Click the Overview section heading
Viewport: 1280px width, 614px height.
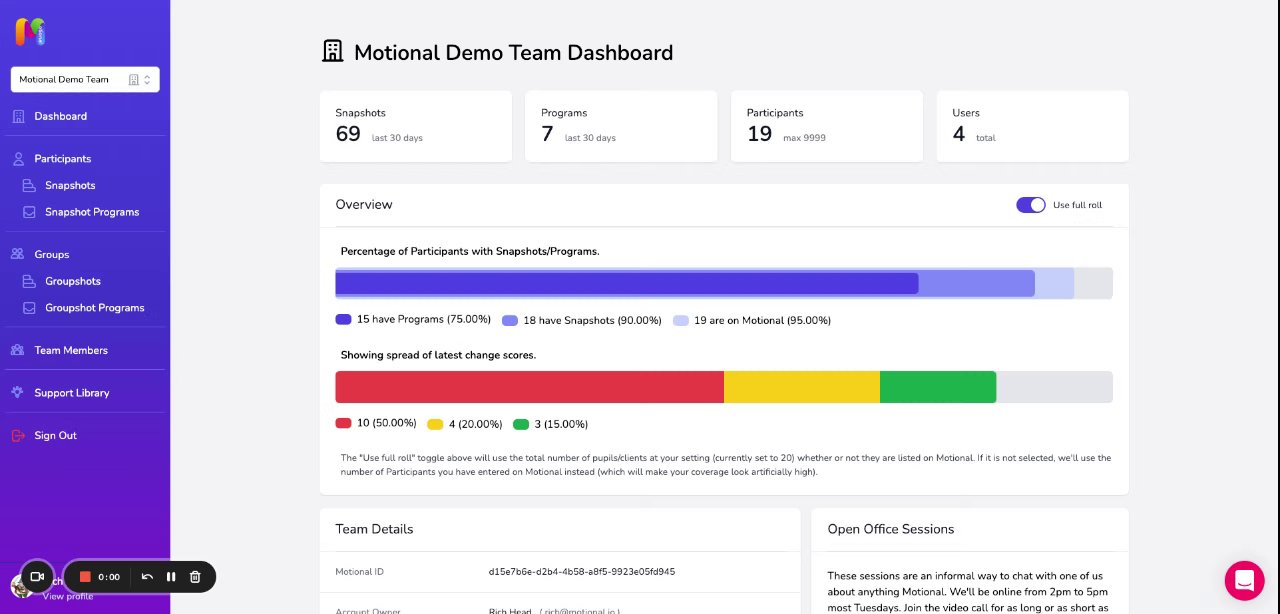click(364, 204)
